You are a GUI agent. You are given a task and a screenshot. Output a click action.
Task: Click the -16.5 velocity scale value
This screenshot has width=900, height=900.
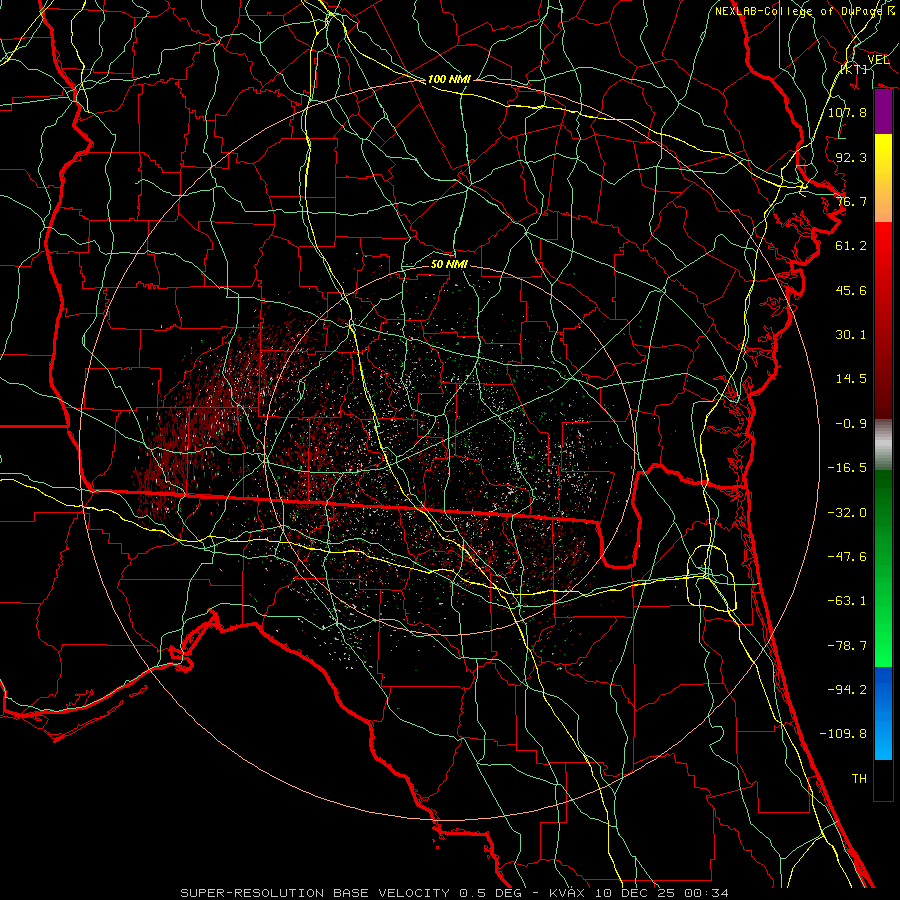point(847,468)
